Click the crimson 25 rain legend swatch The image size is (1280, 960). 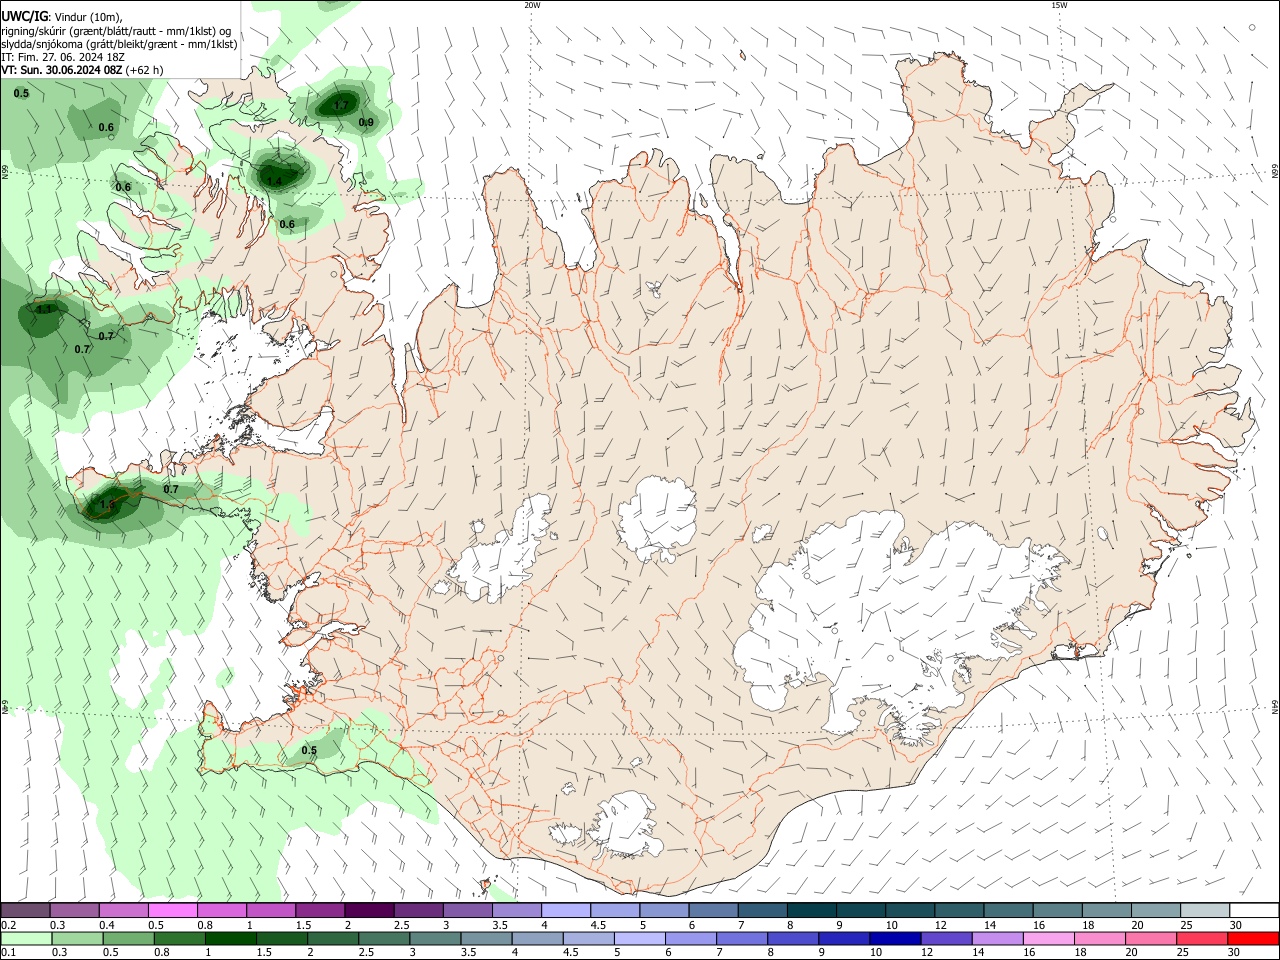(1203, 938)
